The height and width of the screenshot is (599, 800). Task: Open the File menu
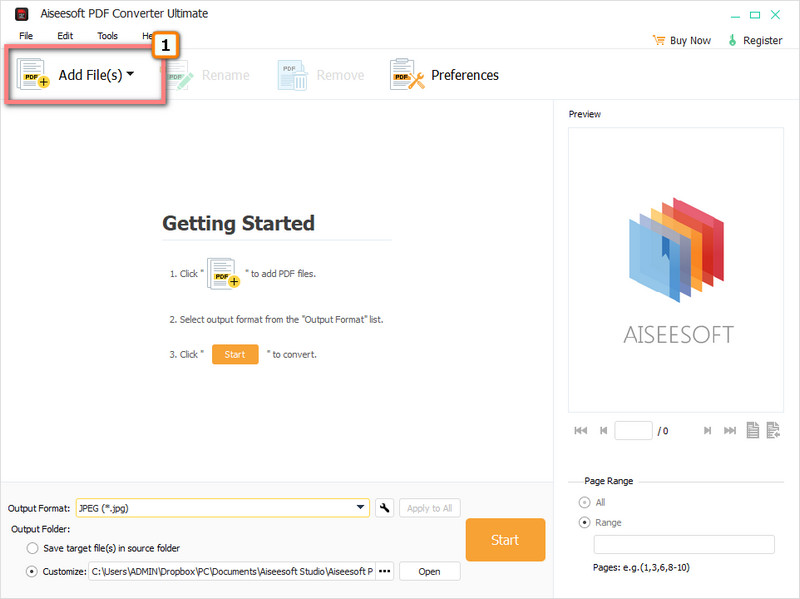click(26, 36)
